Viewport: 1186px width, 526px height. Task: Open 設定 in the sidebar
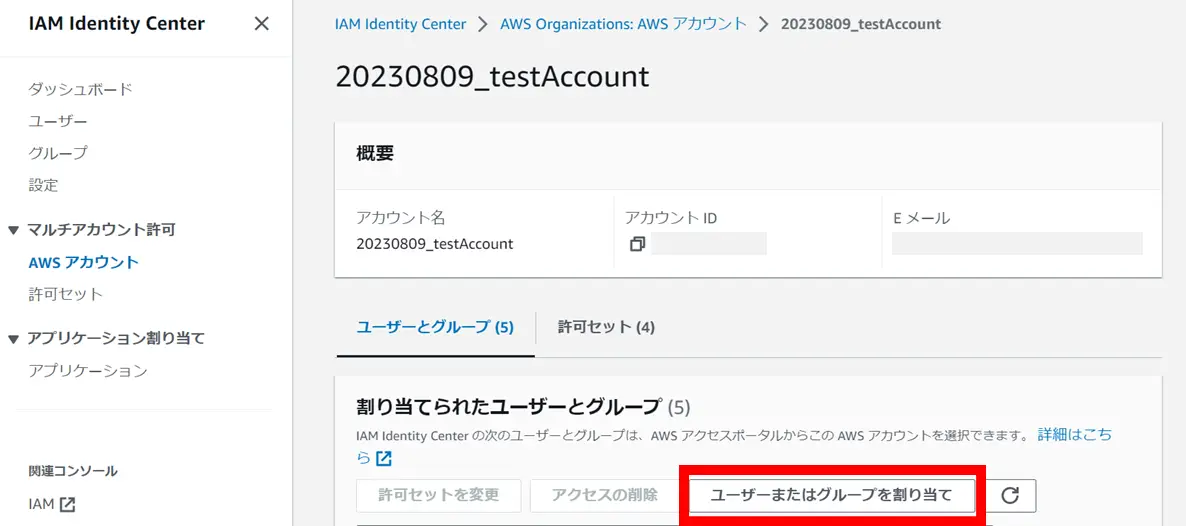coord(43,185)
